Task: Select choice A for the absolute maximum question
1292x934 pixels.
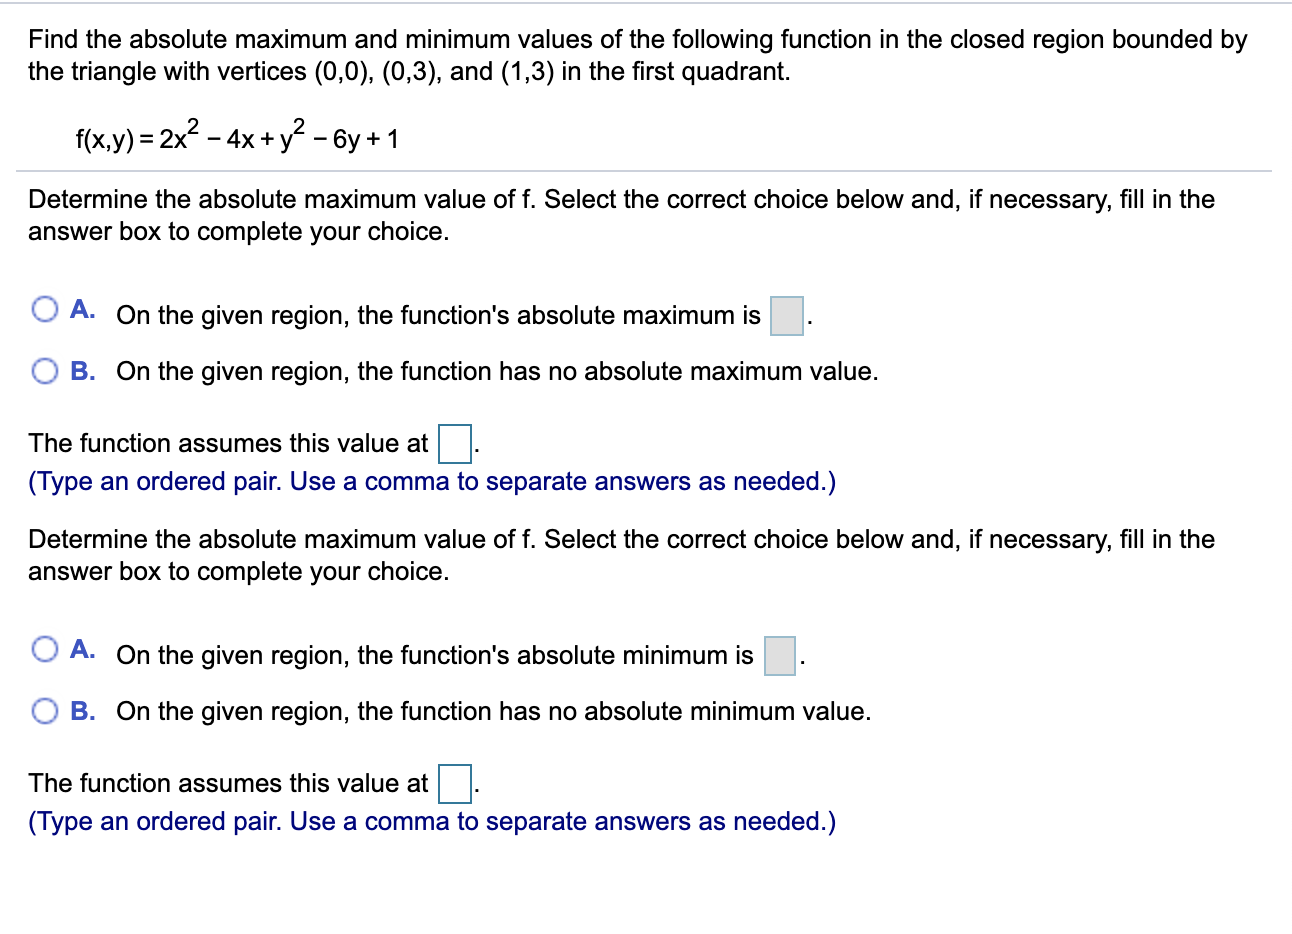Action: 45,310
